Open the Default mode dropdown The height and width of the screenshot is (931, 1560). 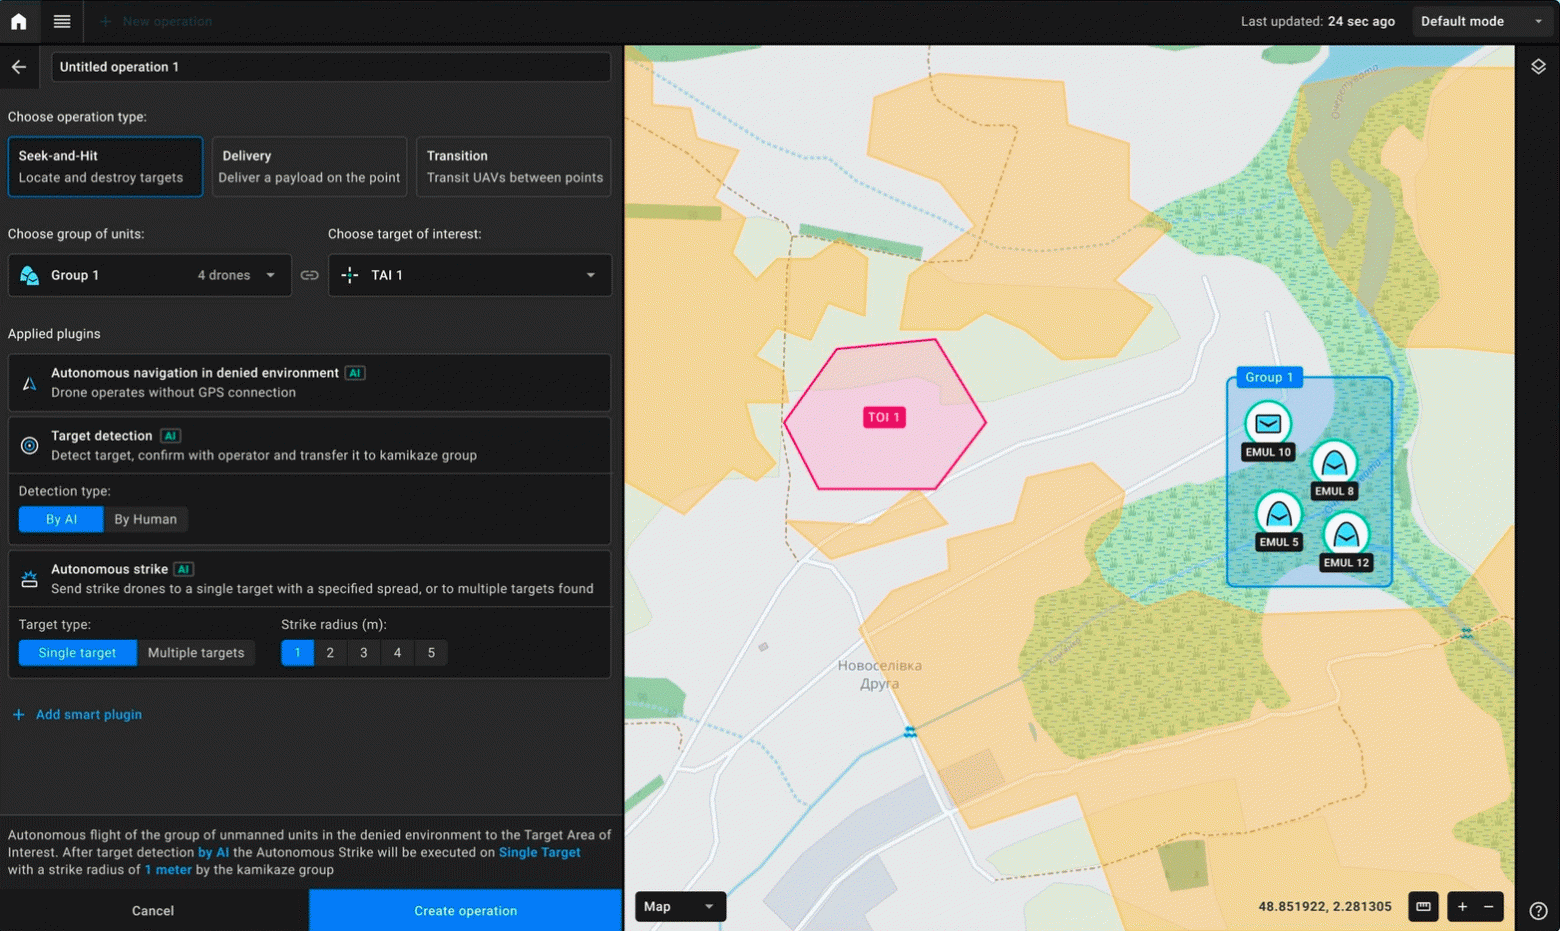click(1482, 21)
